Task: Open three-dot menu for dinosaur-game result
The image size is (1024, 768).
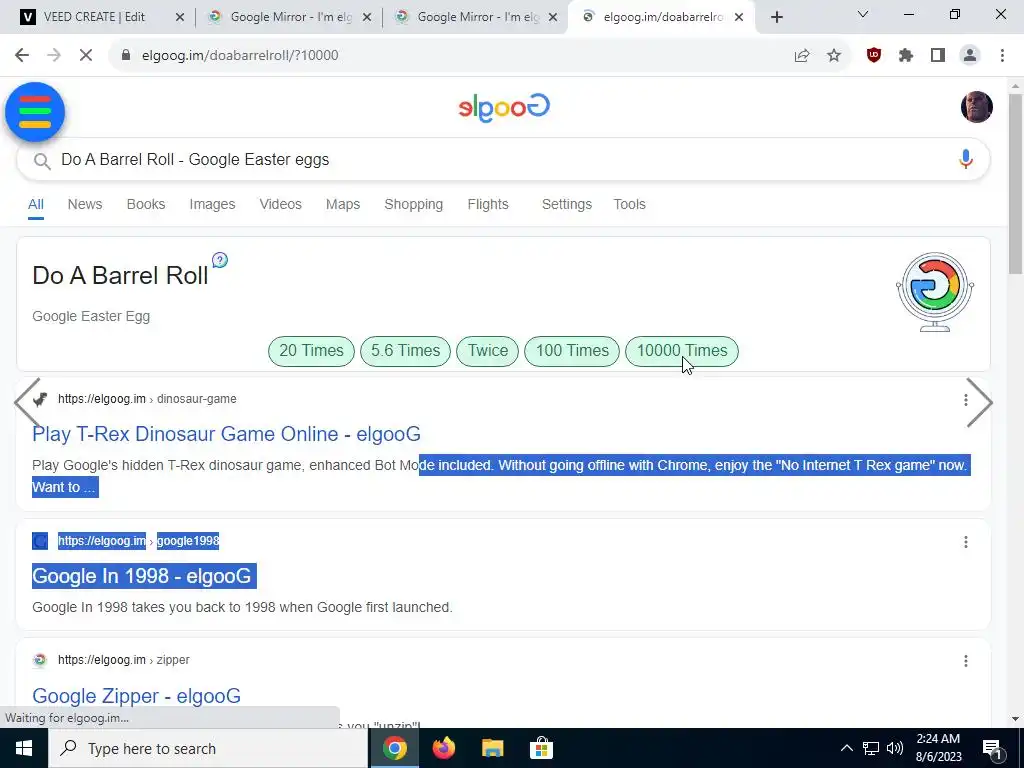Action: pos(965,400)
